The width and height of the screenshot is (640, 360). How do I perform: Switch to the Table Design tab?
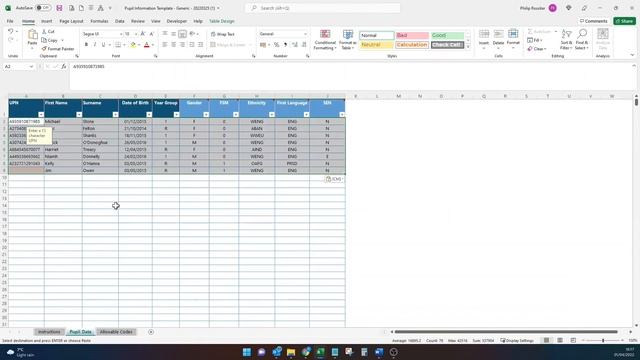coord(222,21)
